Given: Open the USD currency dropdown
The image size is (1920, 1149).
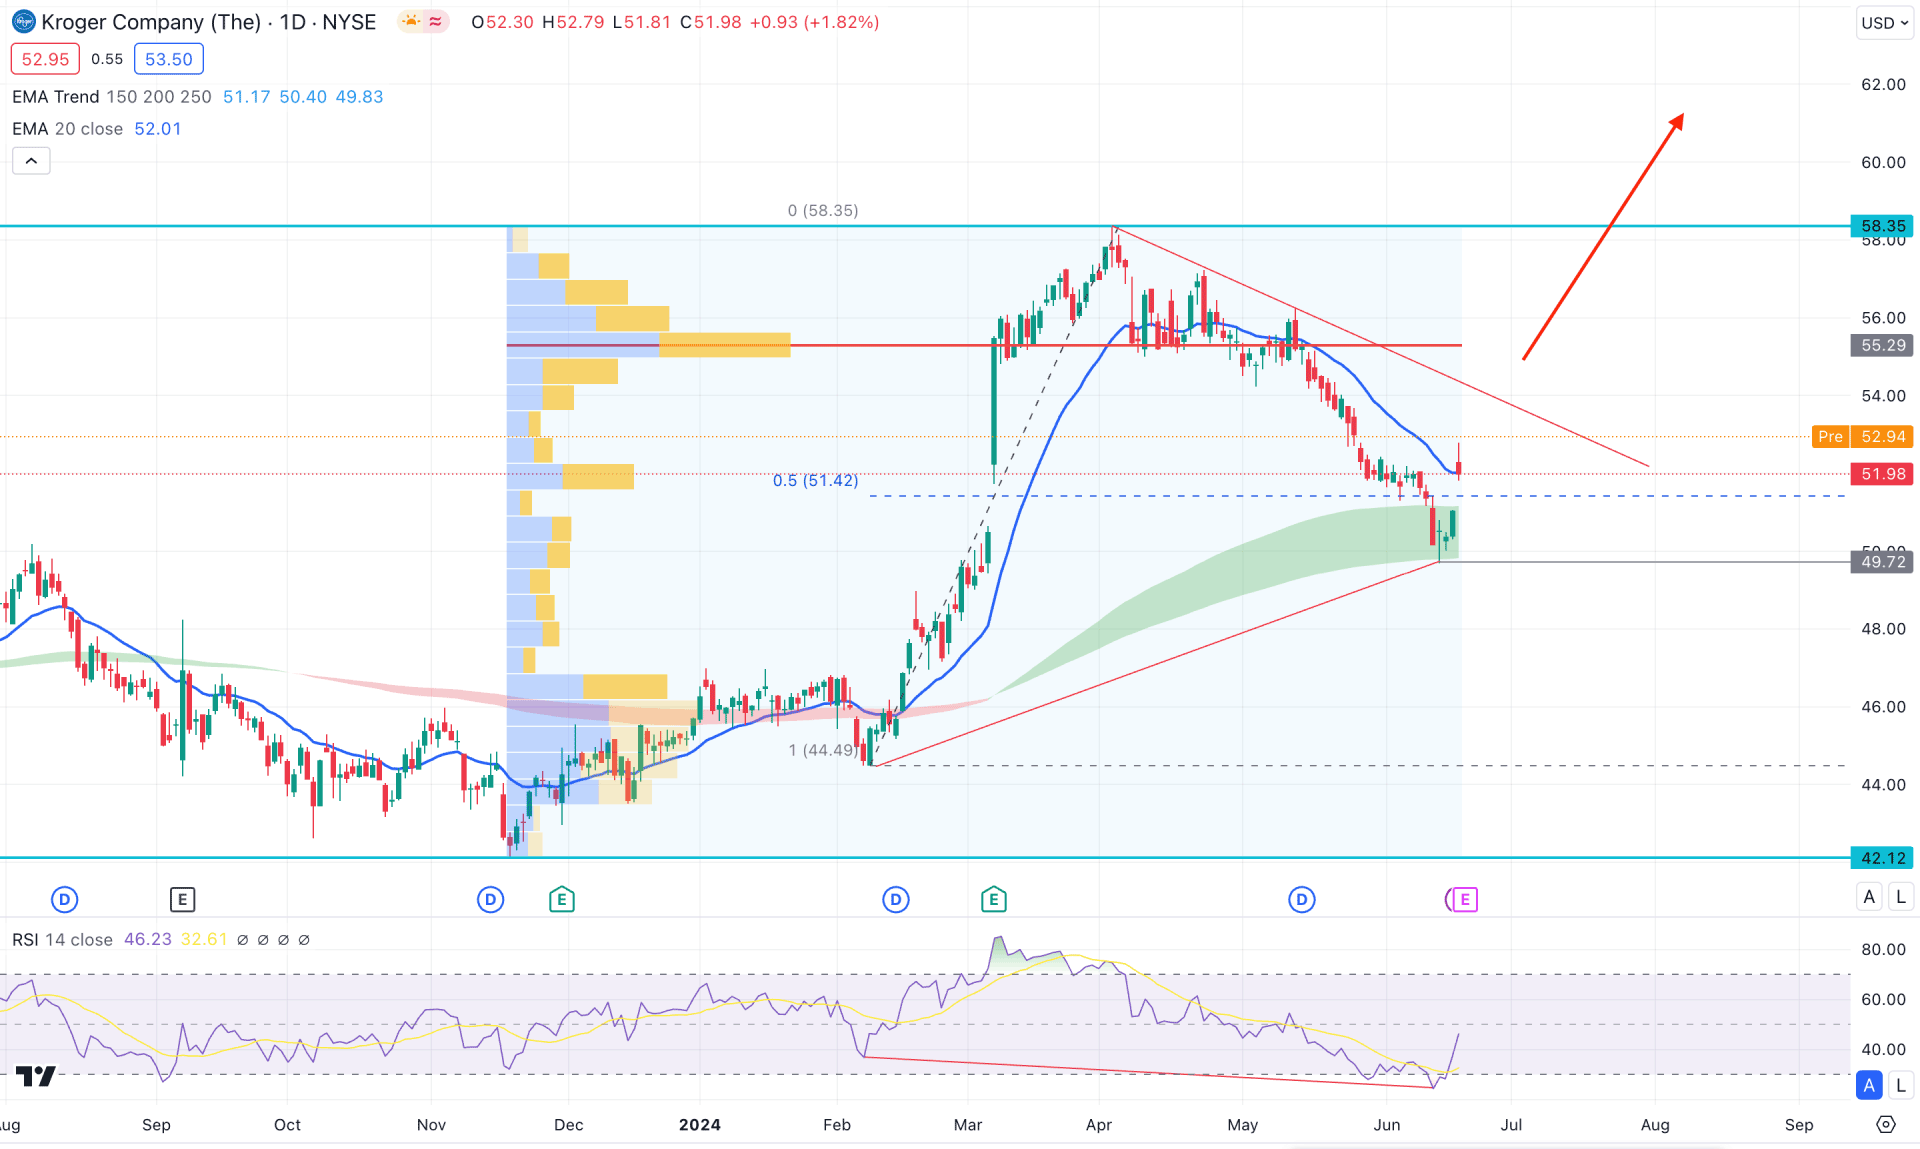Looking at the screenshot, I should tap(1884, 23).
